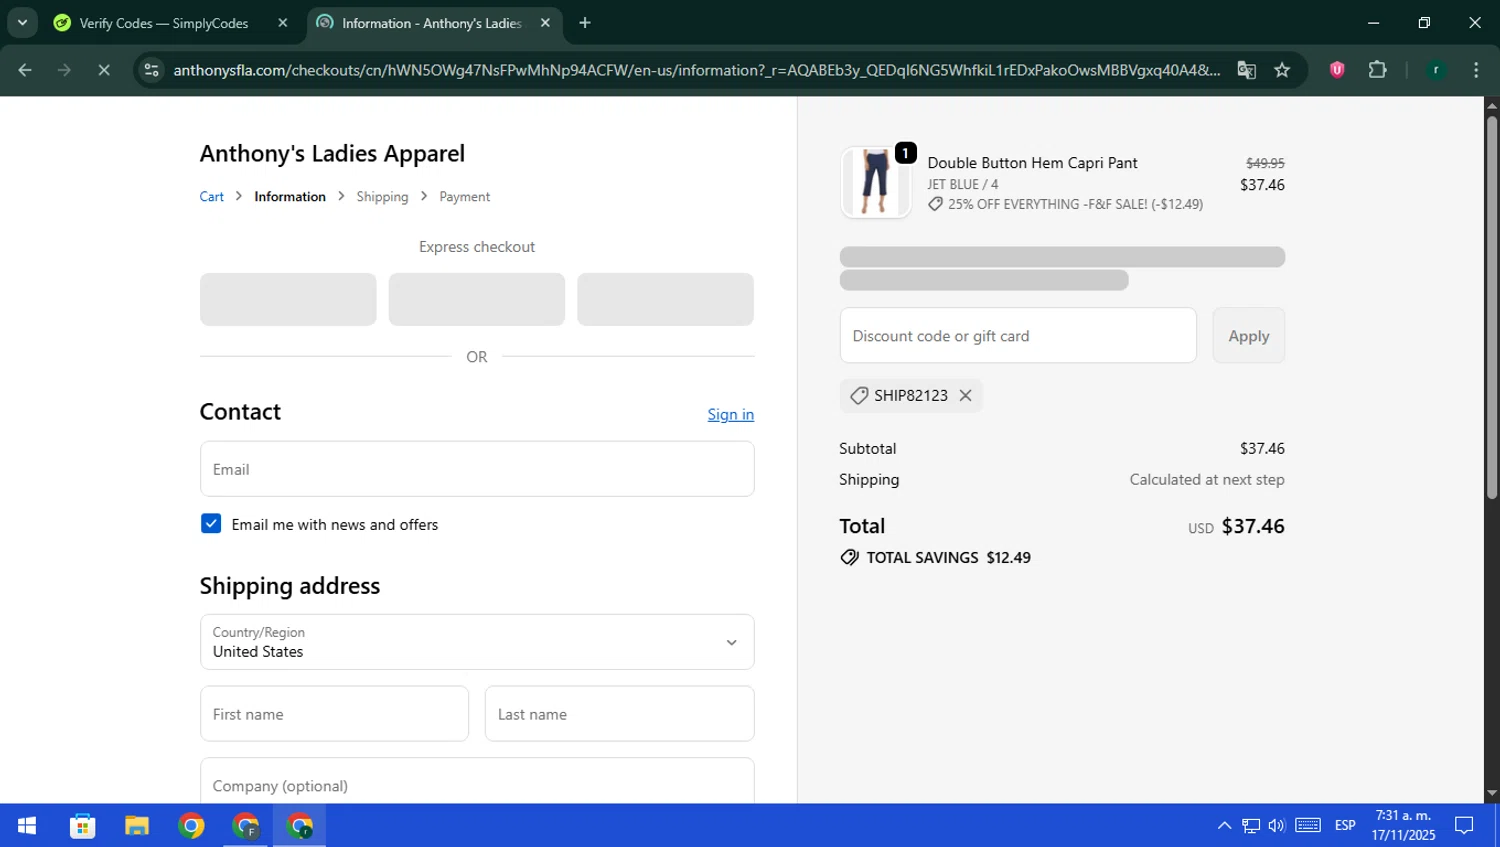Click the SHIP82123 tag icon
This screenshot has width=1500, height=847.
click(x=858, y=396)
